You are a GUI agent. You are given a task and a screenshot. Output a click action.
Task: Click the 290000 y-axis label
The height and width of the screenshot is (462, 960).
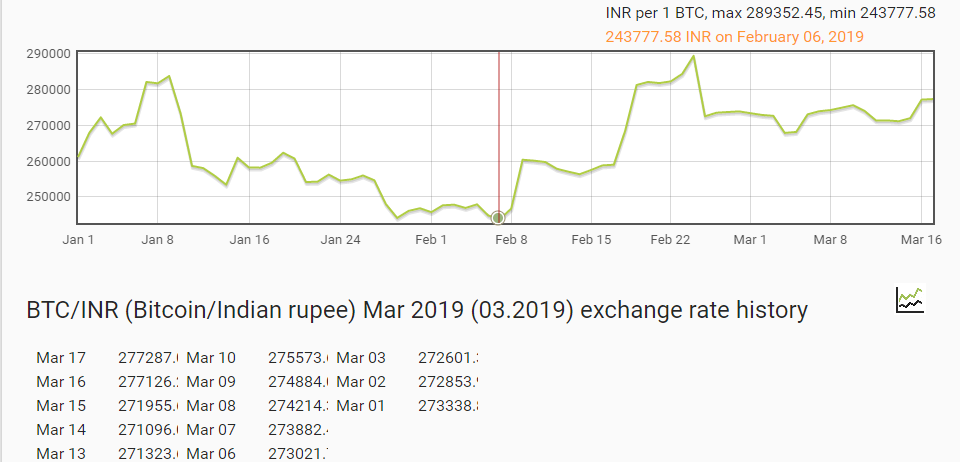point(48,54)
